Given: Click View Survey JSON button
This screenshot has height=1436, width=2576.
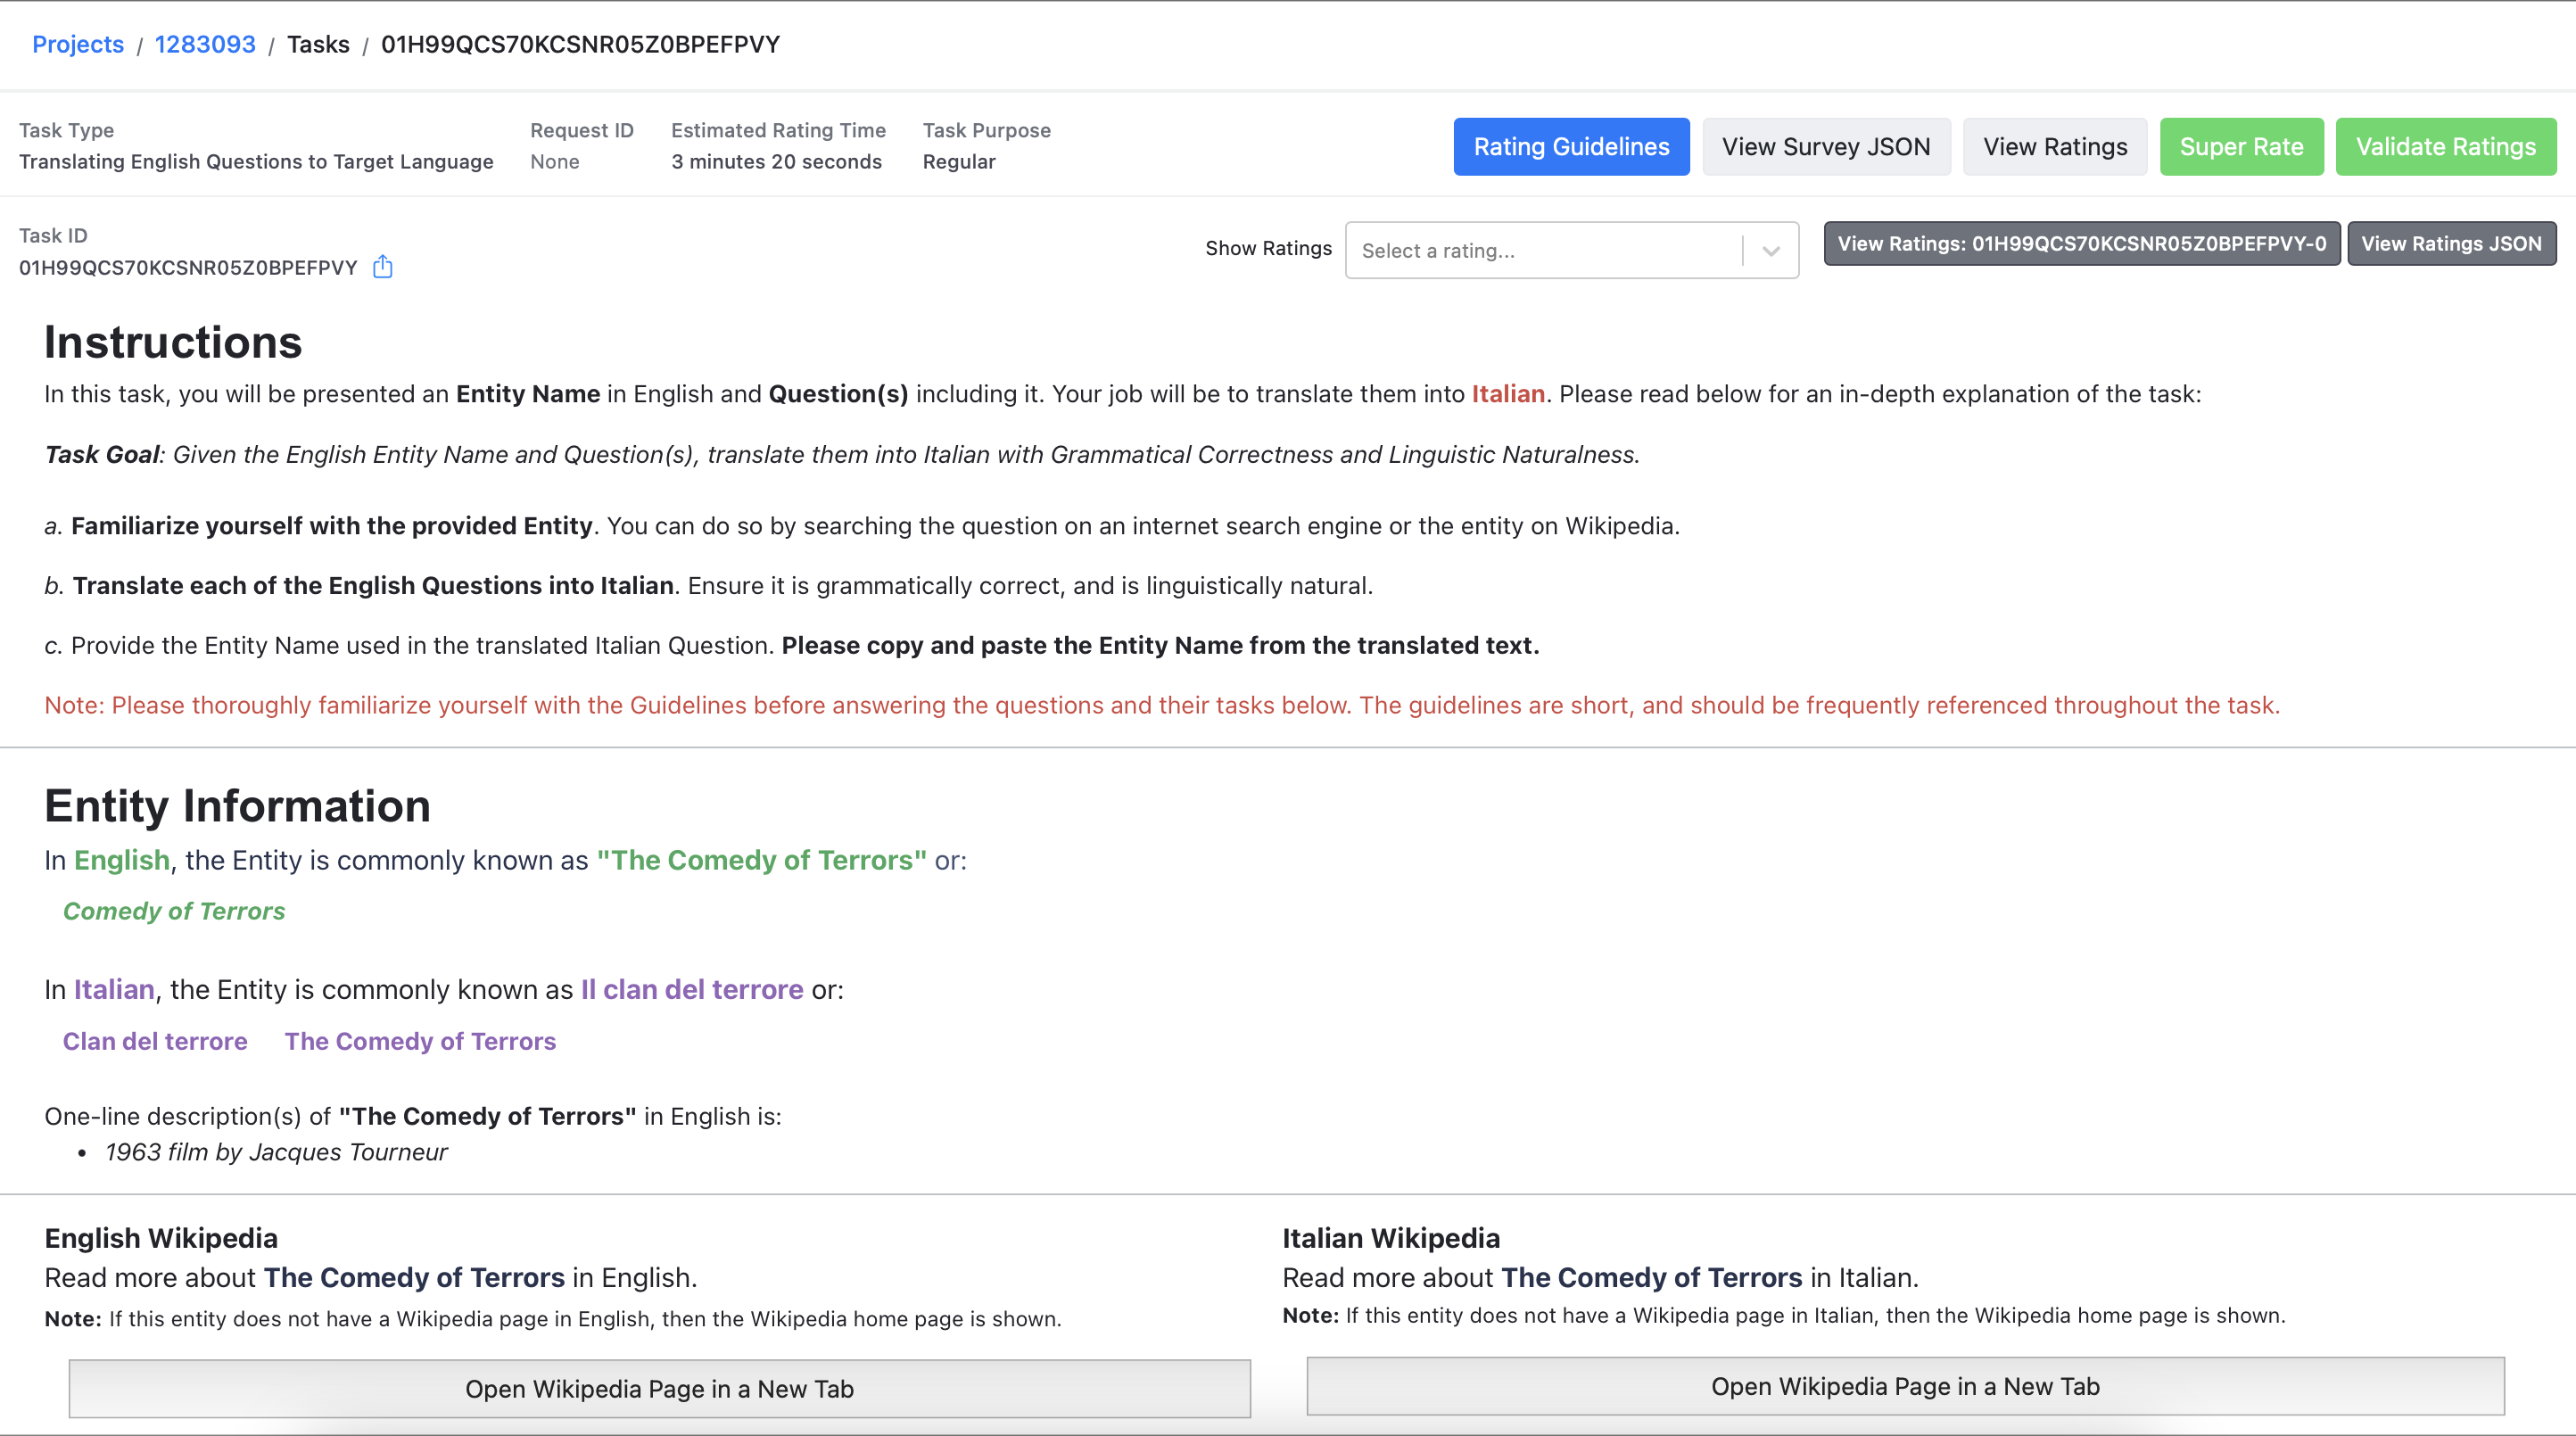Looking at the screenshot, I should pyautogui.click(x=1825, y=147).
